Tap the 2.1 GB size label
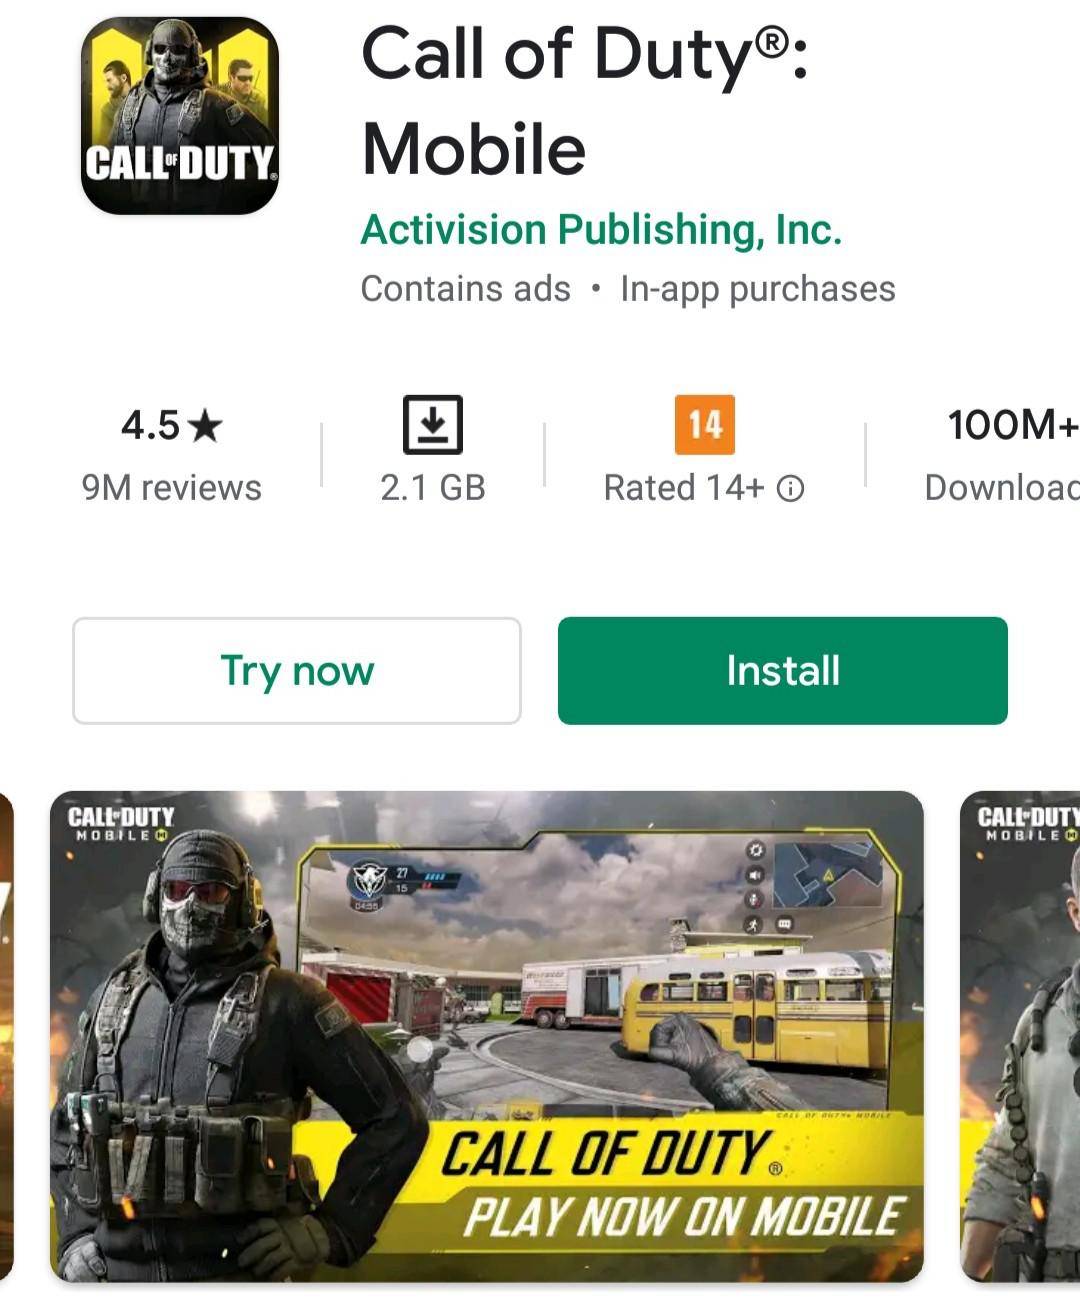The image size is (1080, 1310). (433, 488)
